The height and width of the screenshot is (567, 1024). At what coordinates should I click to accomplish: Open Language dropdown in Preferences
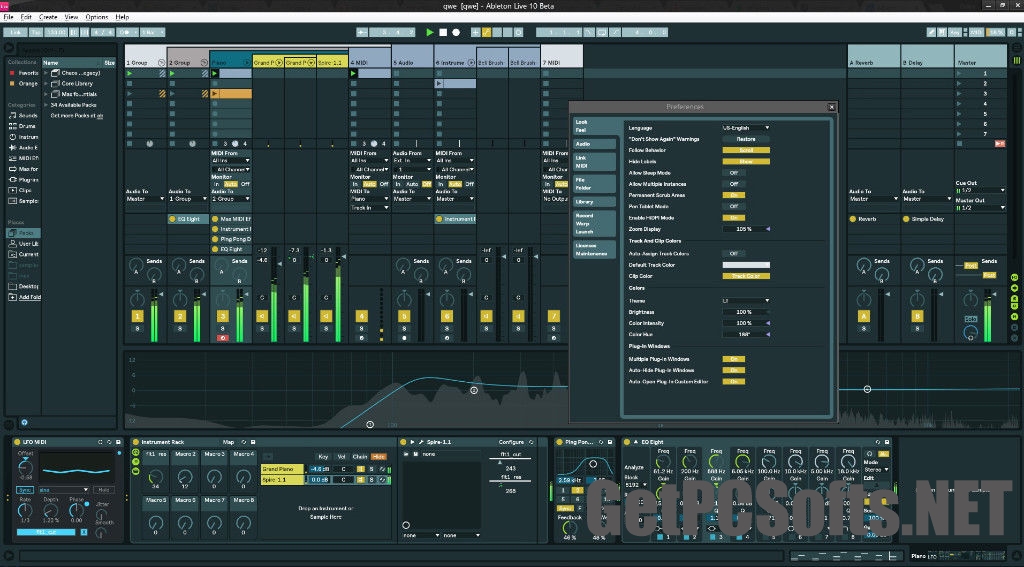(746, 128)
